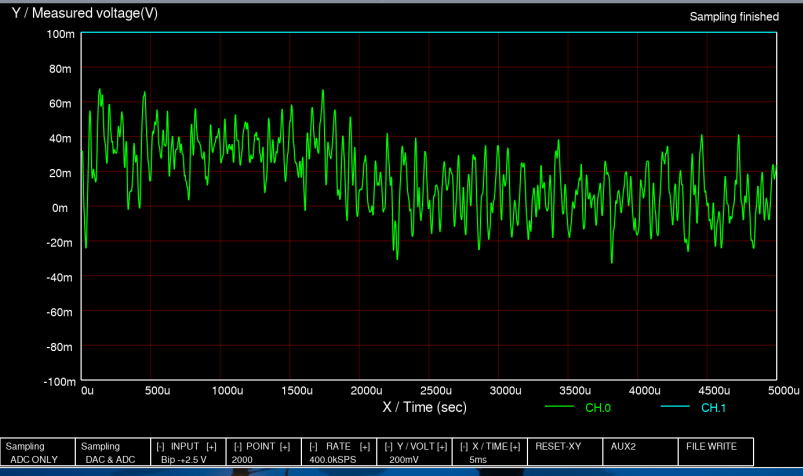Increase INPUT range with [+]
Viewport: 803px width, 476px height.
coord(212,447)
